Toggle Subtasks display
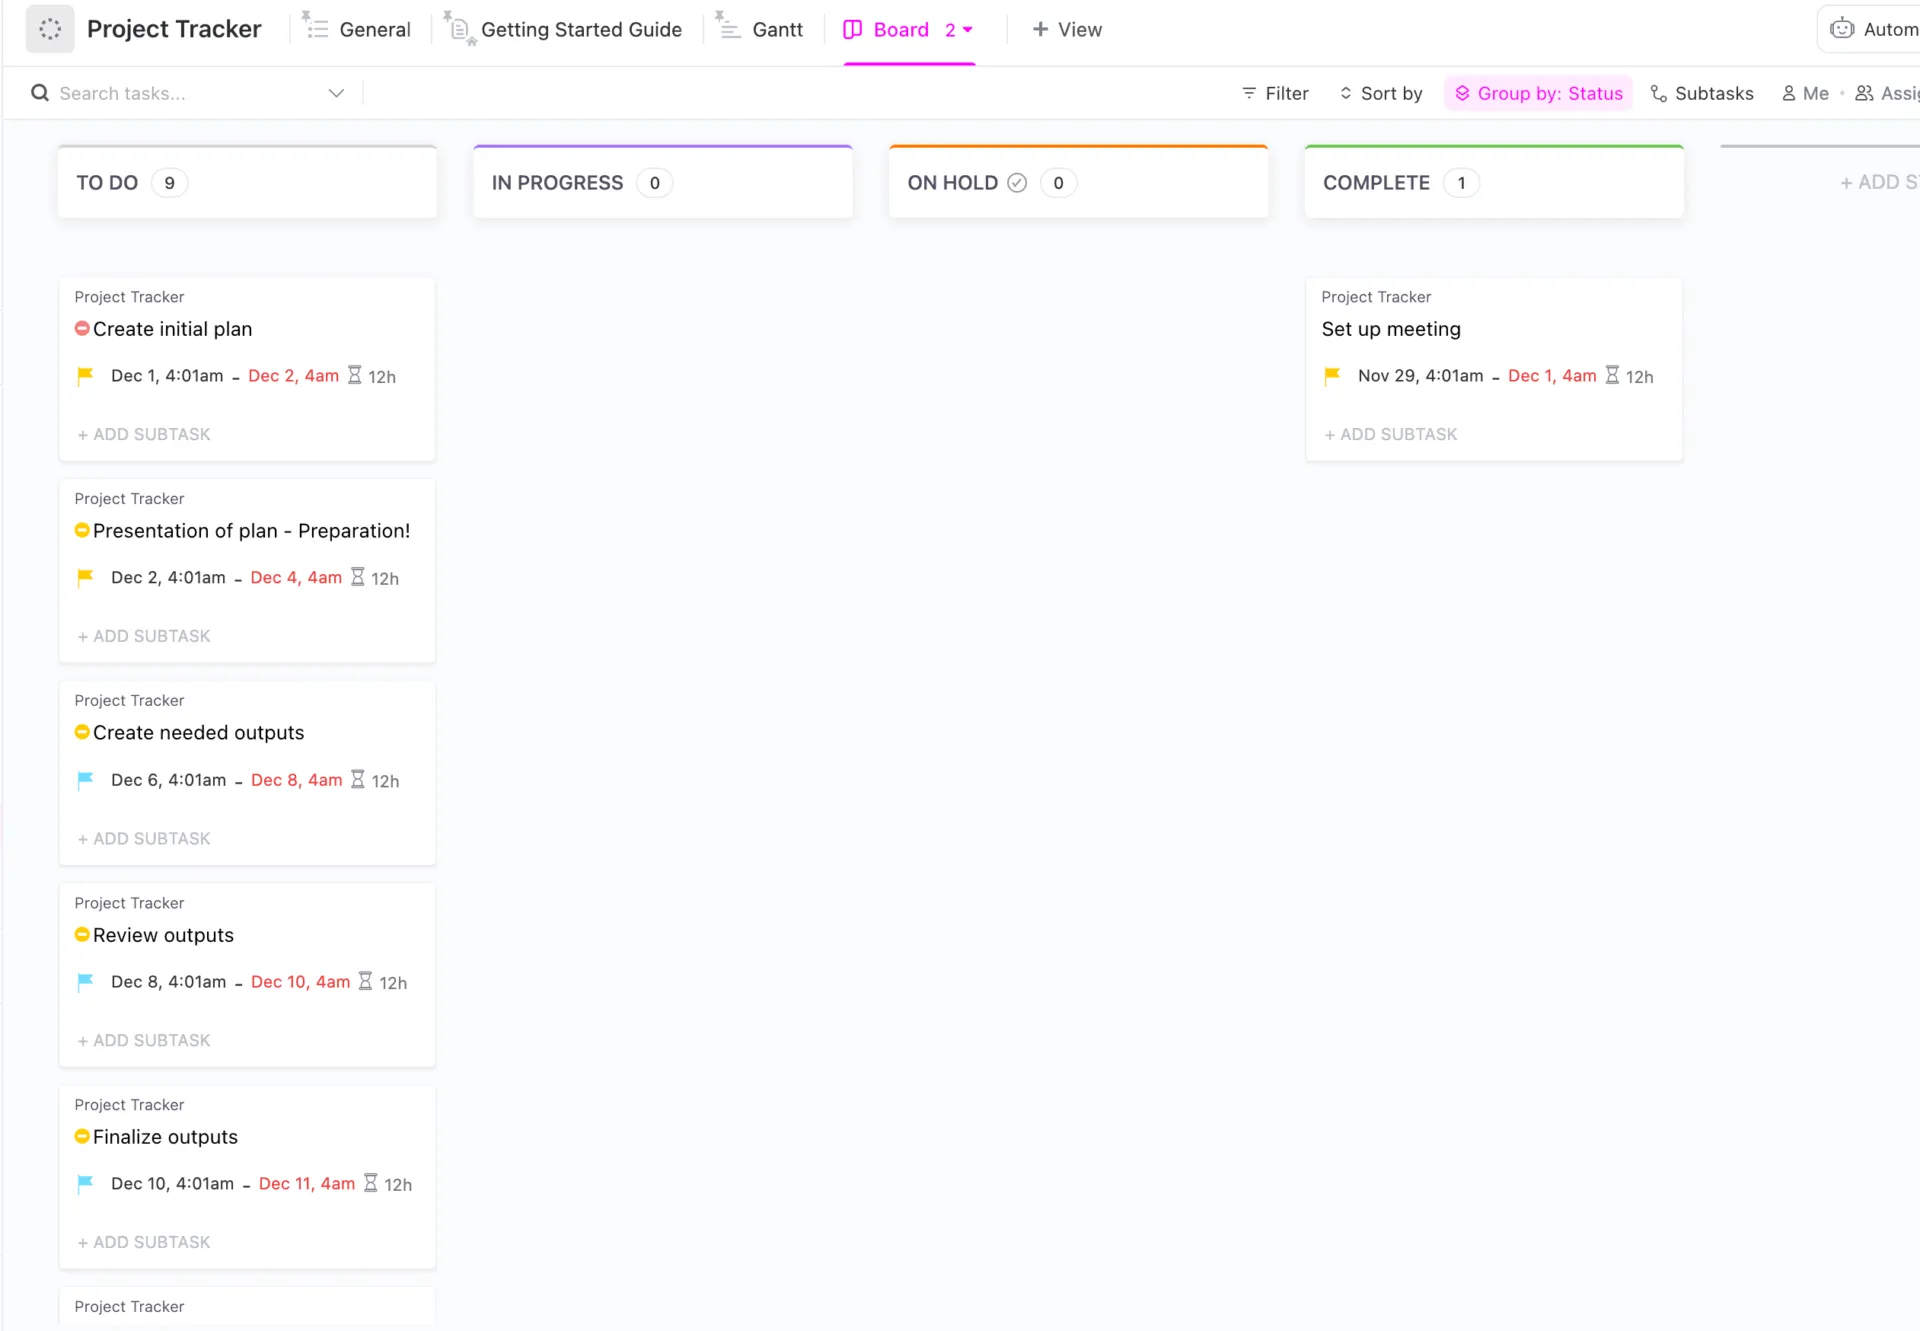The height and width of the screenshot is (1331, 1920). tap(1702, 93)
